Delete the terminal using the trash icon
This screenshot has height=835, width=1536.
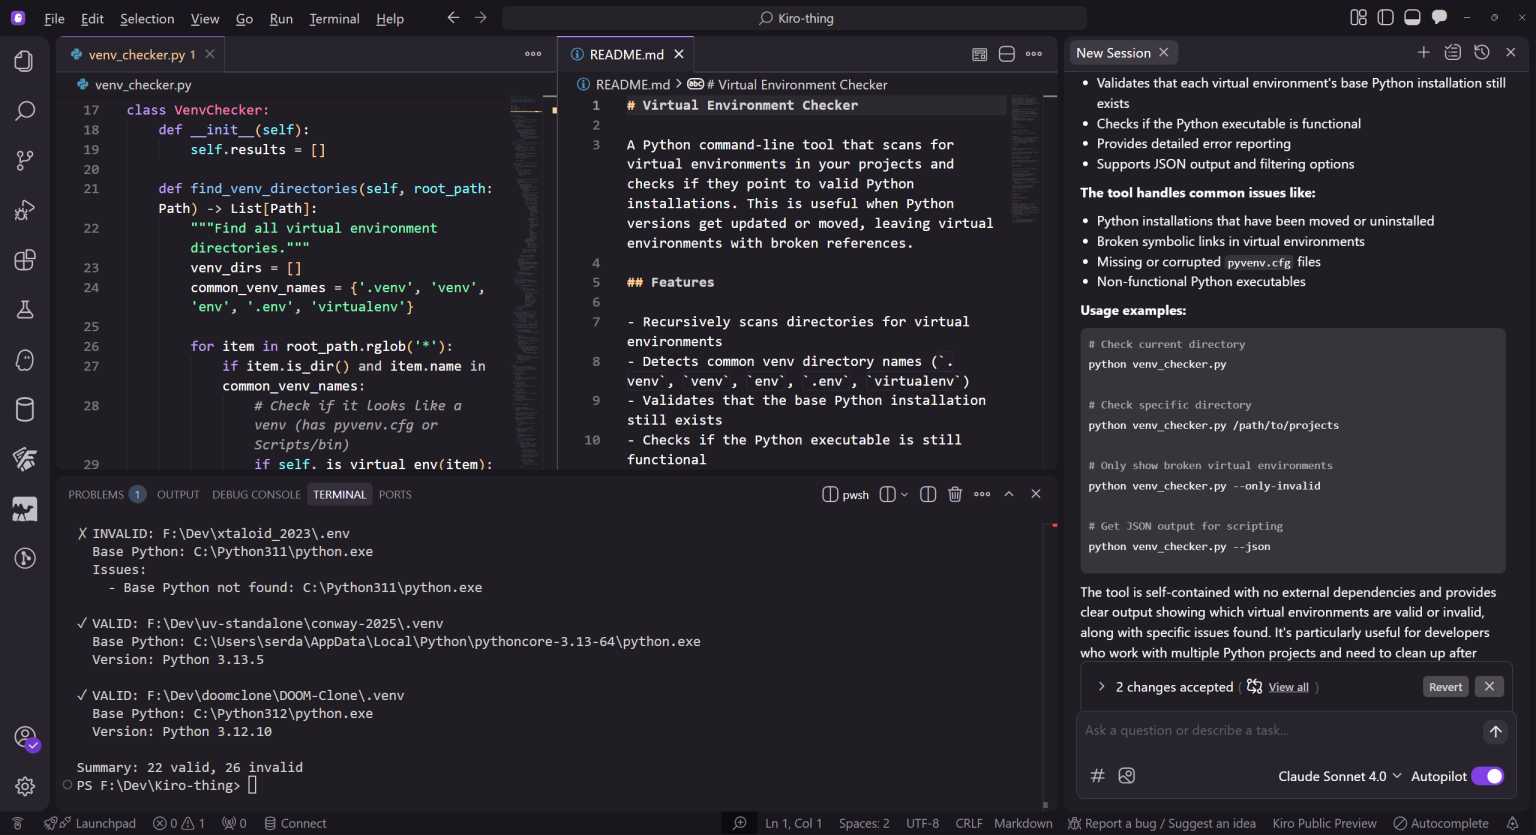(x=955, y=493)
